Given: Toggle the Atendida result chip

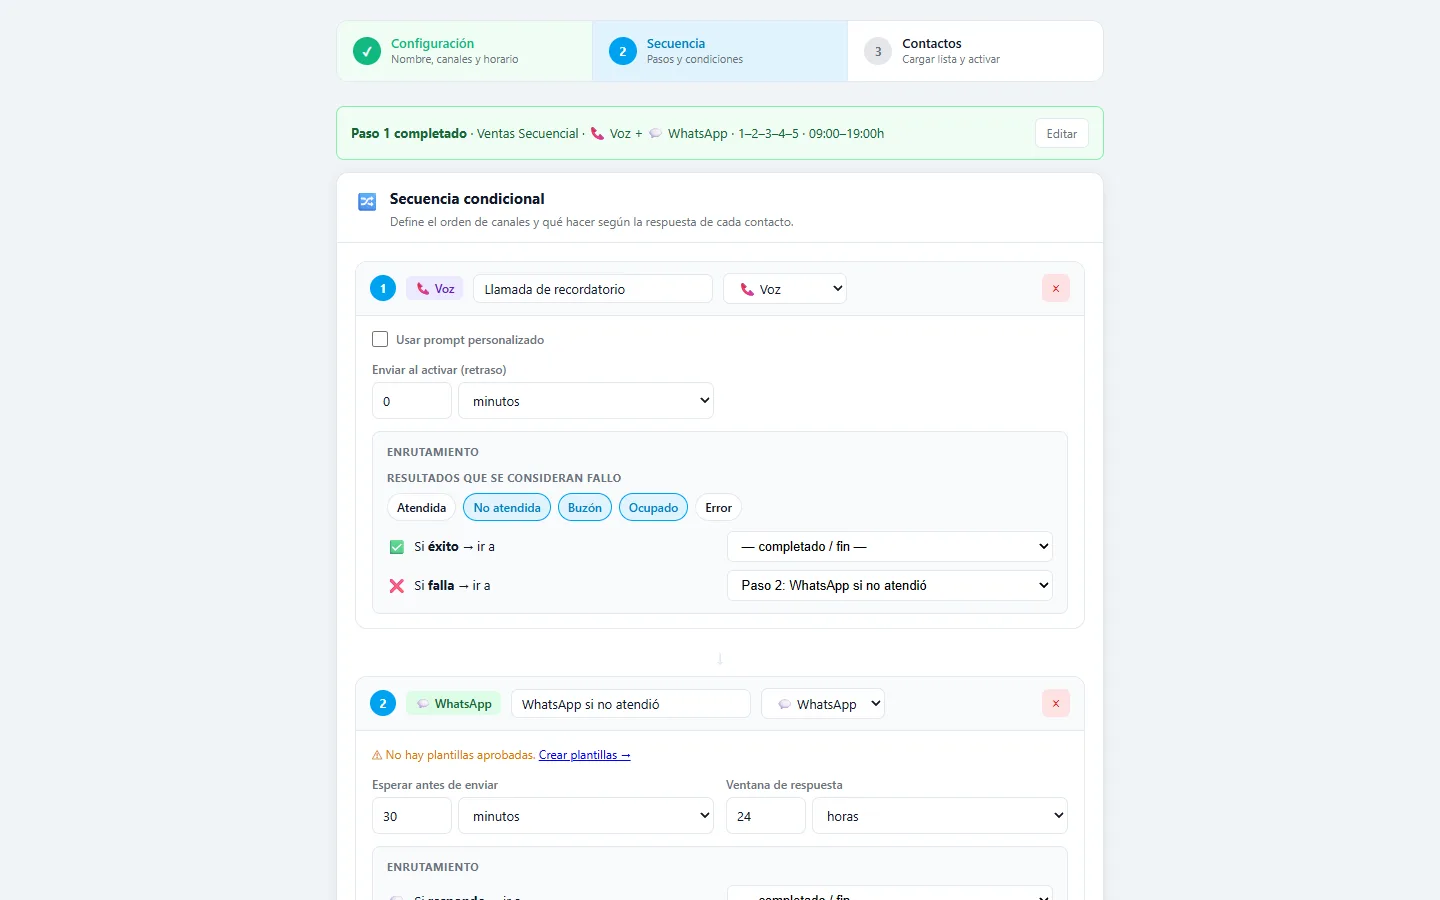Looking at the screenshot, I should tap(422, 507).
